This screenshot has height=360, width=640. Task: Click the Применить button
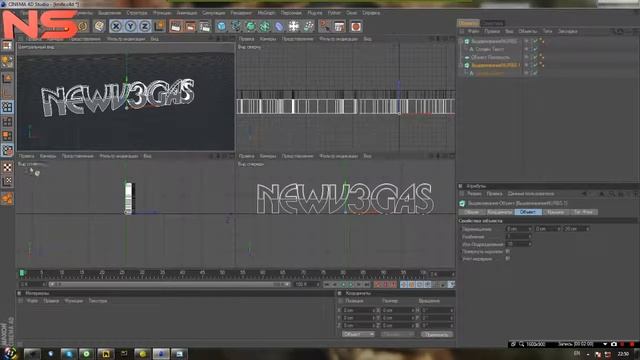pos(436,334)
